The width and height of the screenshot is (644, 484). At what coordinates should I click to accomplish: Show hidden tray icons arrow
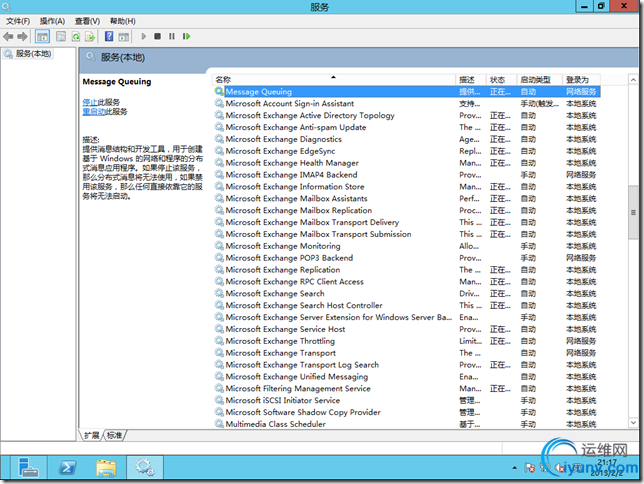pos(515,468)
